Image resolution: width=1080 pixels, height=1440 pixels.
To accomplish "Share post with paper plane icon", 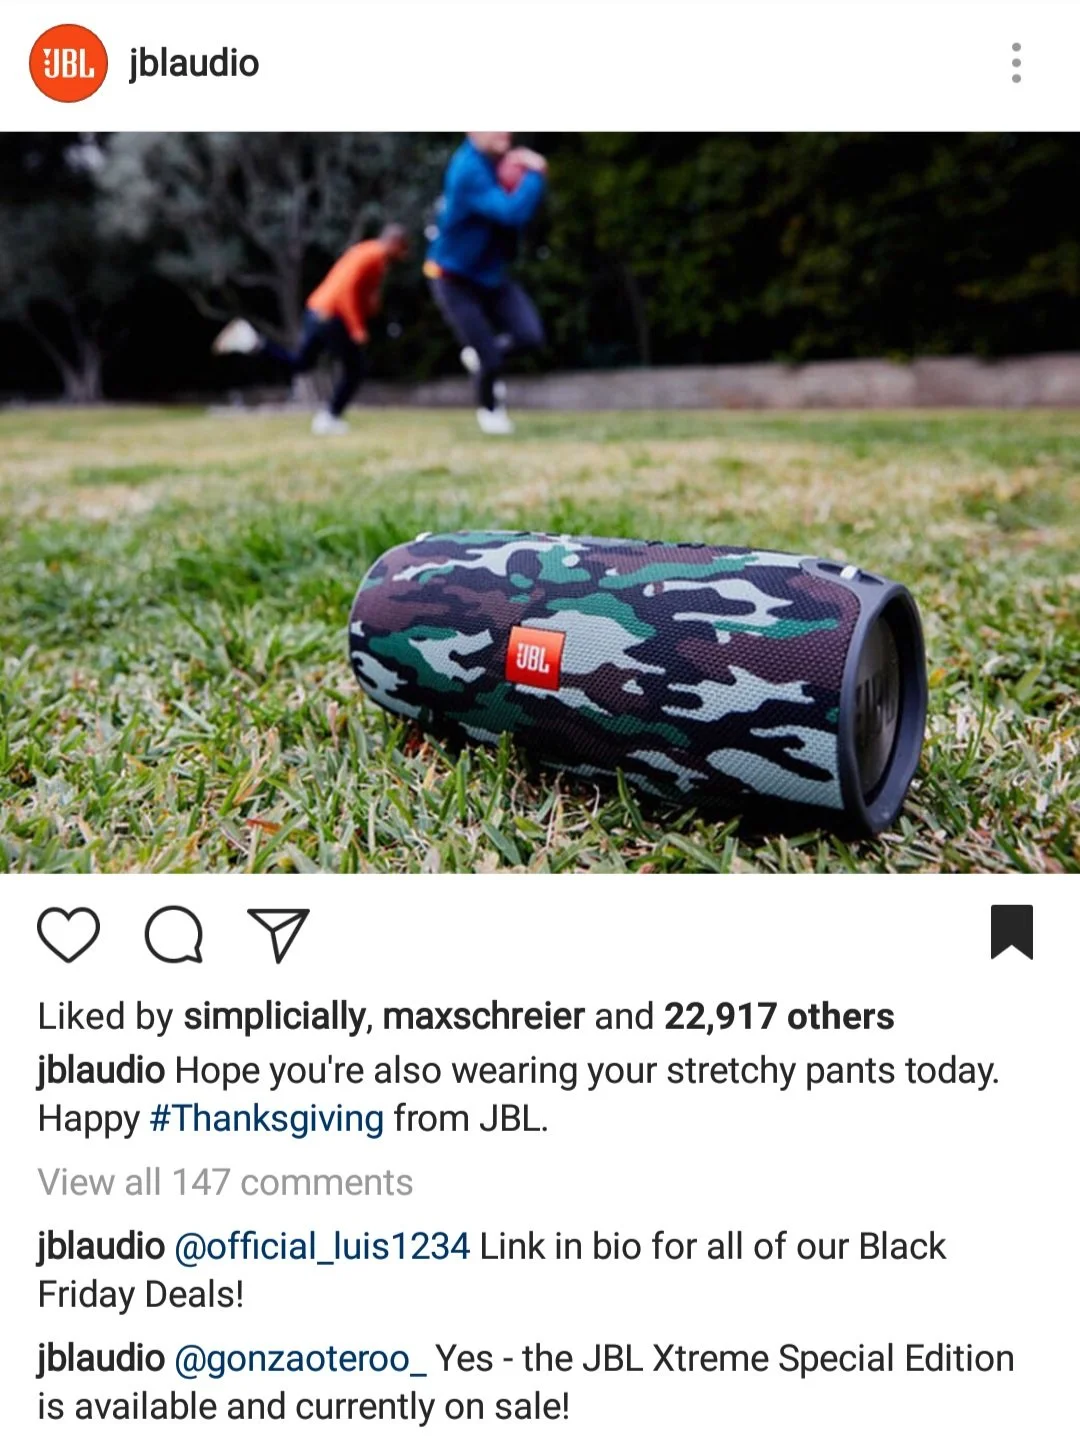I will click(x=278, y=935).
